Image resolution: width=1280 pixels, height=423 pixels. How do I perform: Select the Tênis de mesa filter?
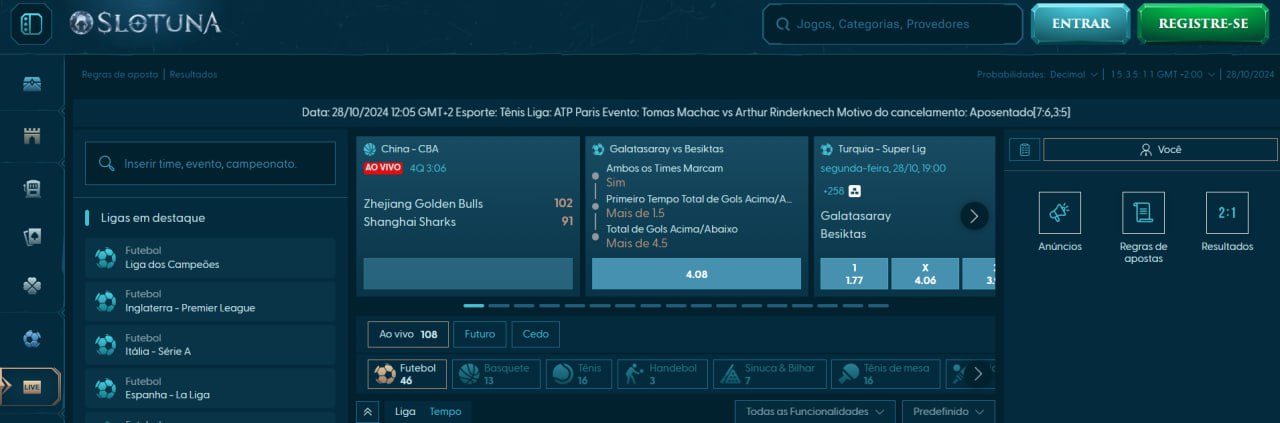tap(885, 374)
